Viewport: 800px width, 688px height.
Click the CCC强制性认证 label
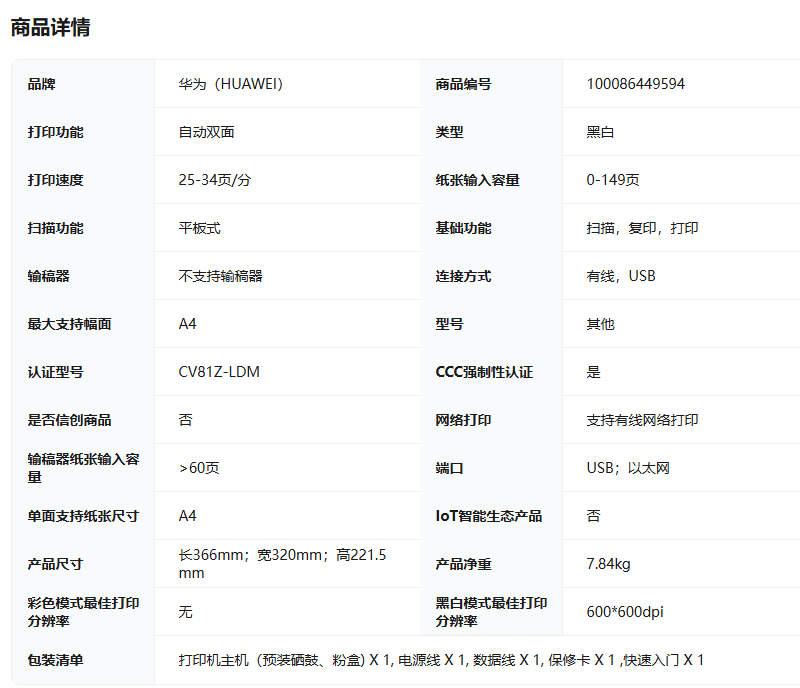(x=484, y=372)
